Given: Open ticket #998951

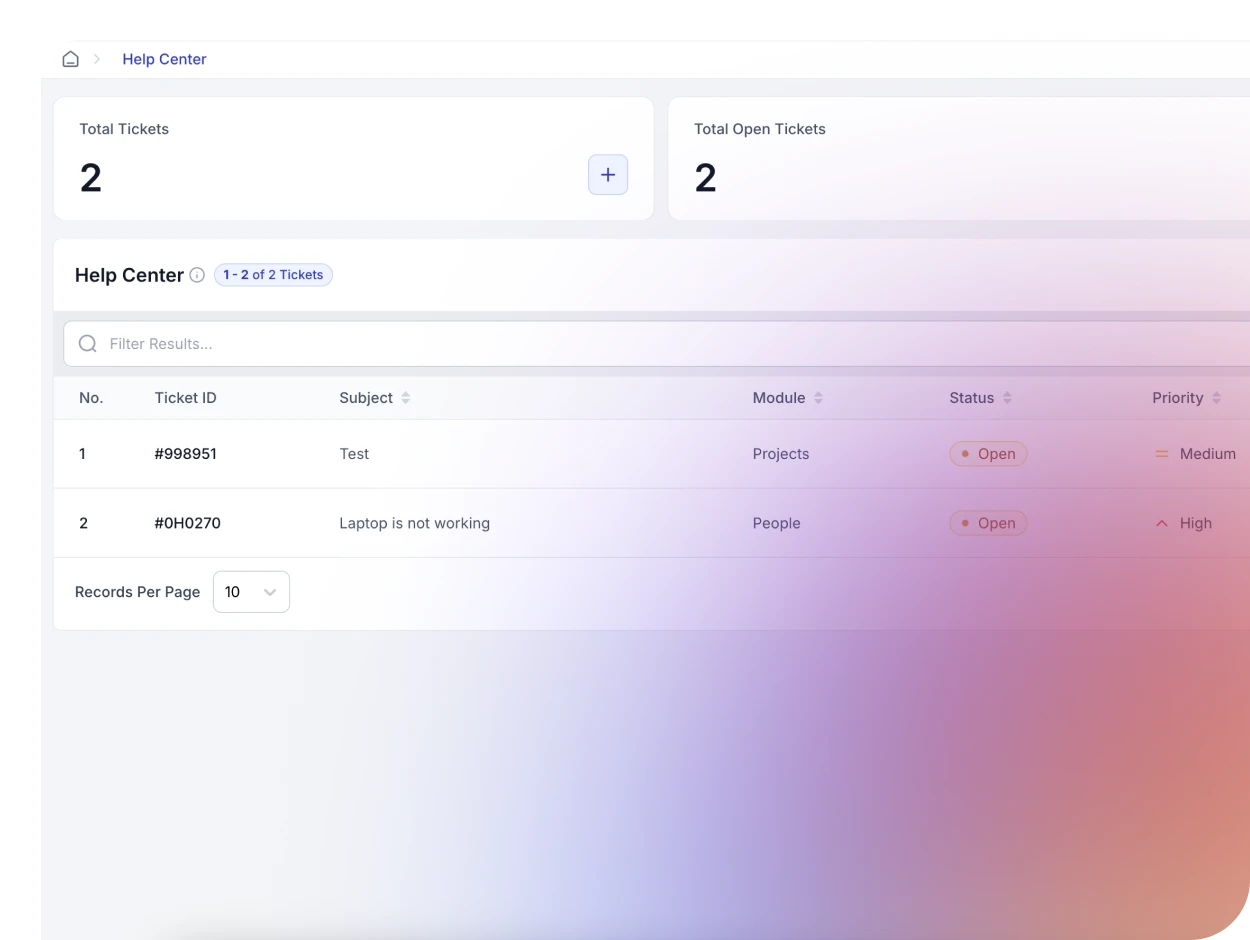Looking at the screenshot, I should pos(185,454).
